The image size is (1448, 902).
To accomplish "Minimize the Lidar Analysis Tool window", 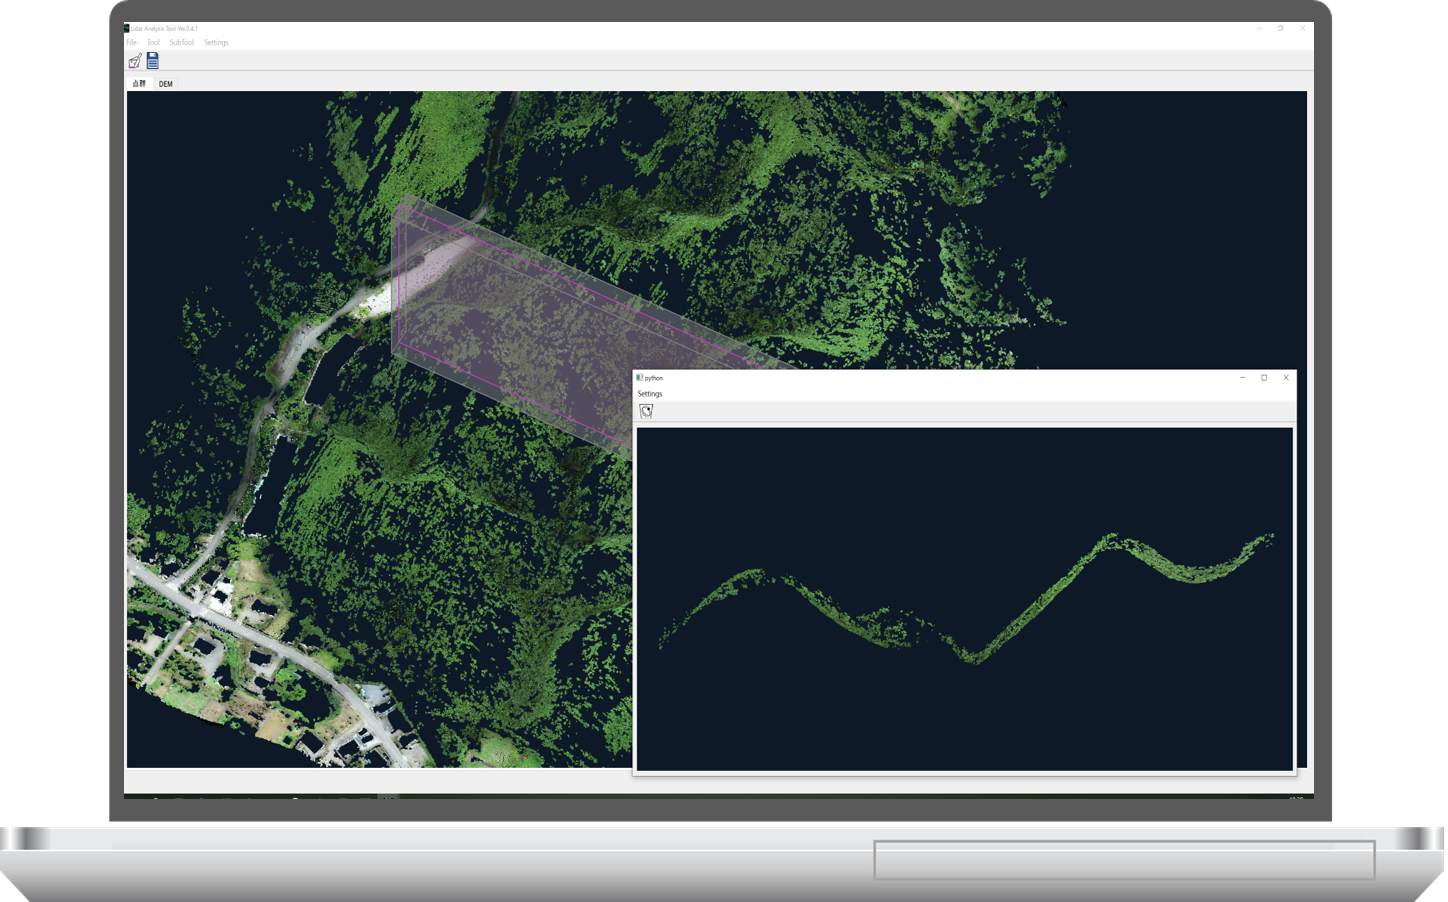I will tap(1259, 28).
